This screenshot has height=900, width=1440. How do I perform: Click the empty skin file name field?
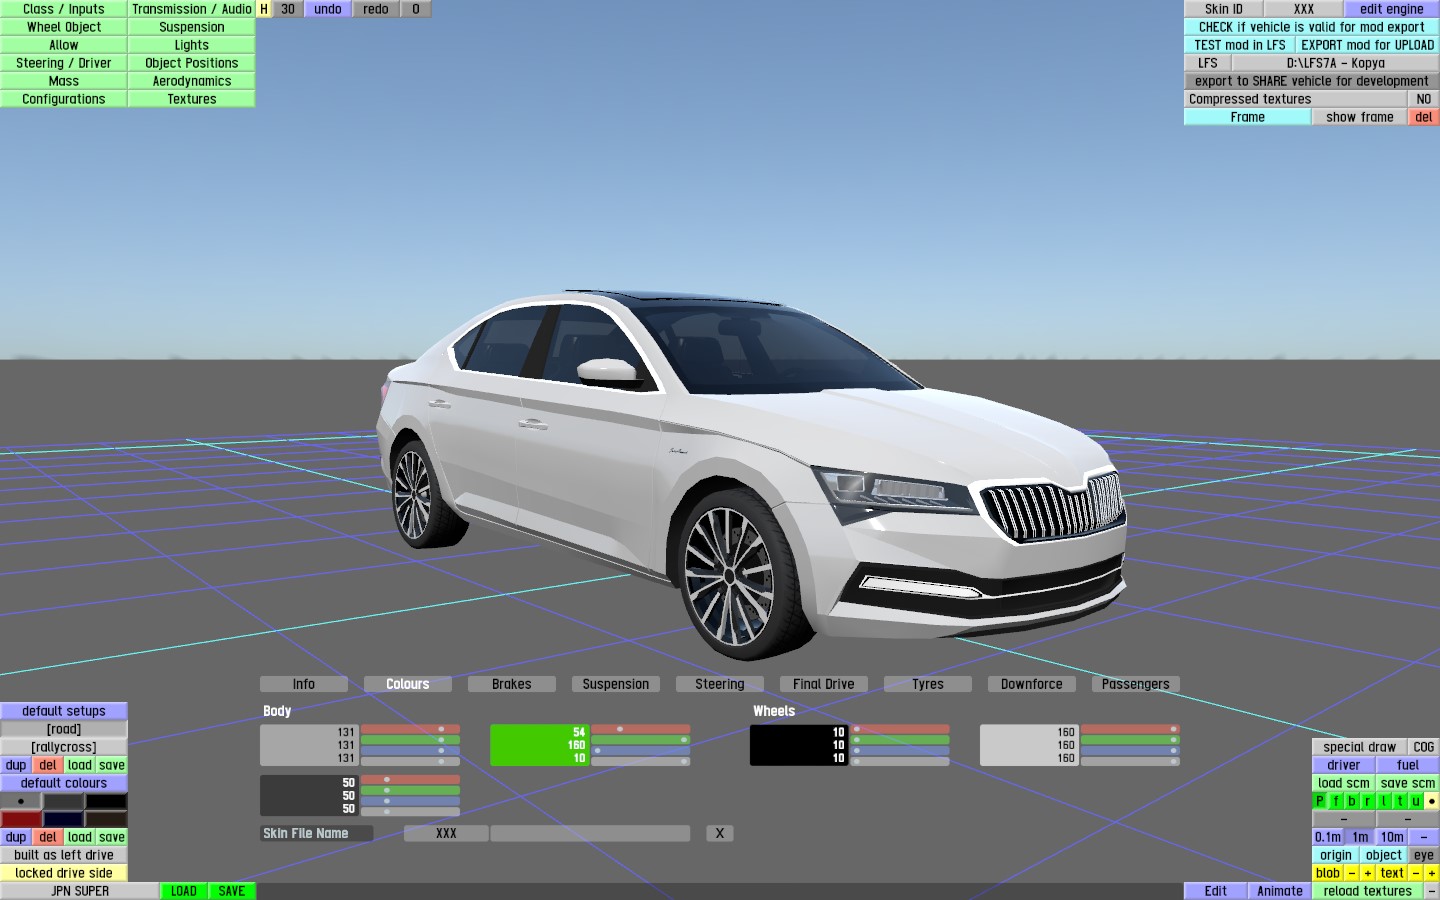pyautogui.click(x=590, y=833)
